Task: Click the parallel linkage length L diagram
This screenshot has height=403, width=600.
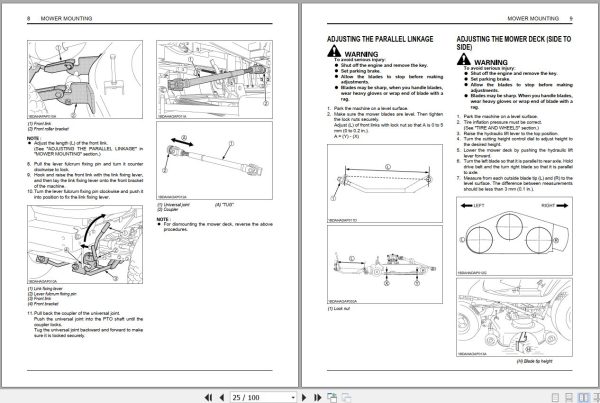Action: point(385,183)
